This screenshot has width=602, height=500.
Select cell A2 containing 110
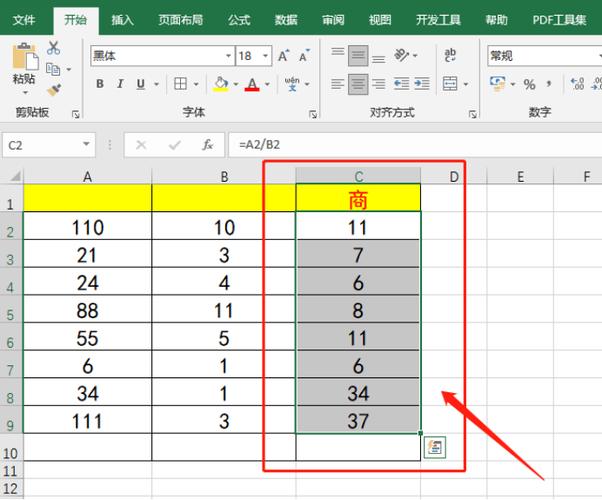88,227
